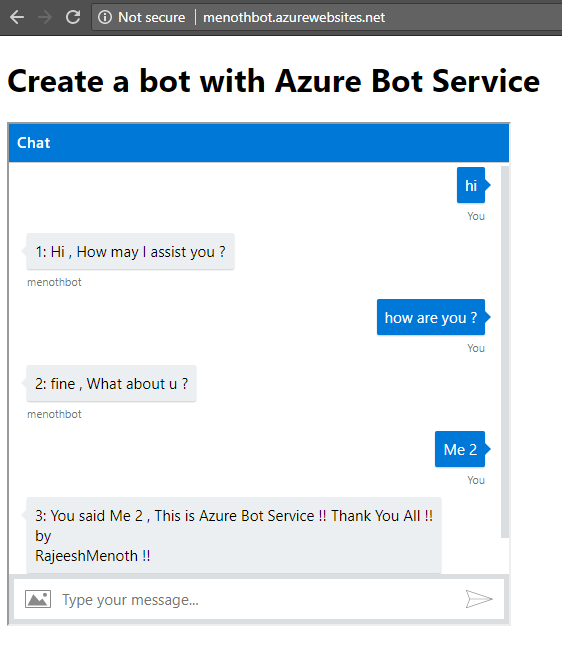The width and height of the screenshot is (562, 666).
Task: Click the browser forward arrow
Action: [45, 17]
